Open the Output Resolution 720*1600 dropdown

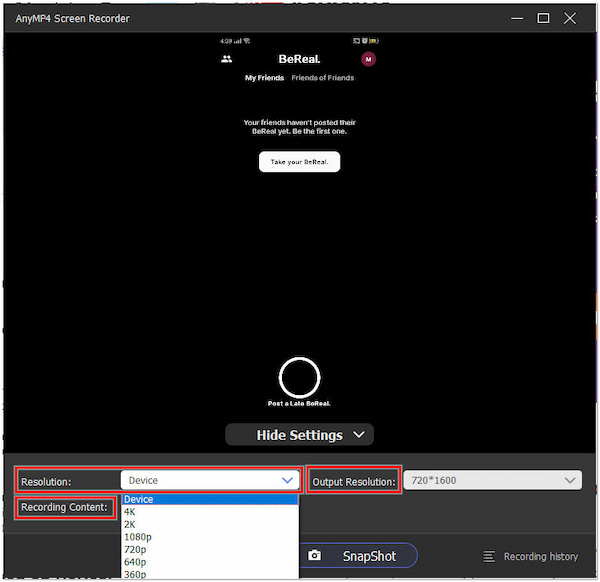click(x=493, y=480)
